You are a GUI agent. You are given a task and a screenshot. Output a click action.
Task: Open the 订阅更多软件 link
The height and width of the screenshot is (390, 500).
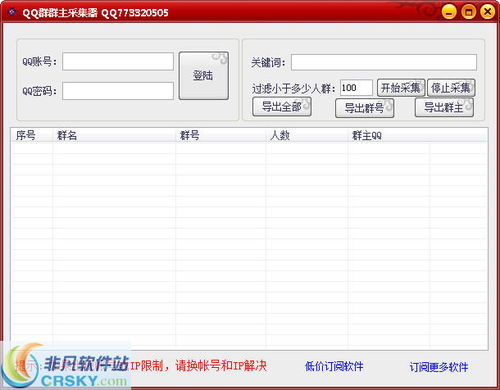[x=439, y=367]
